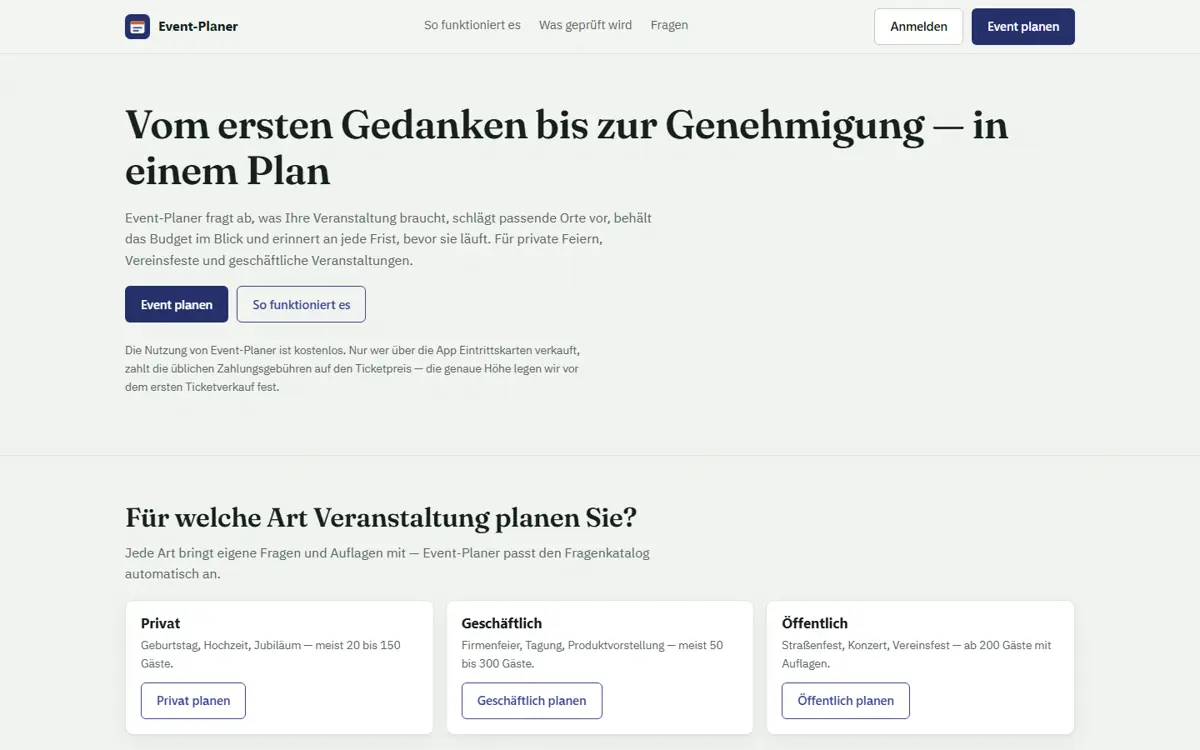Click the hero "Event planen" button

176,304
